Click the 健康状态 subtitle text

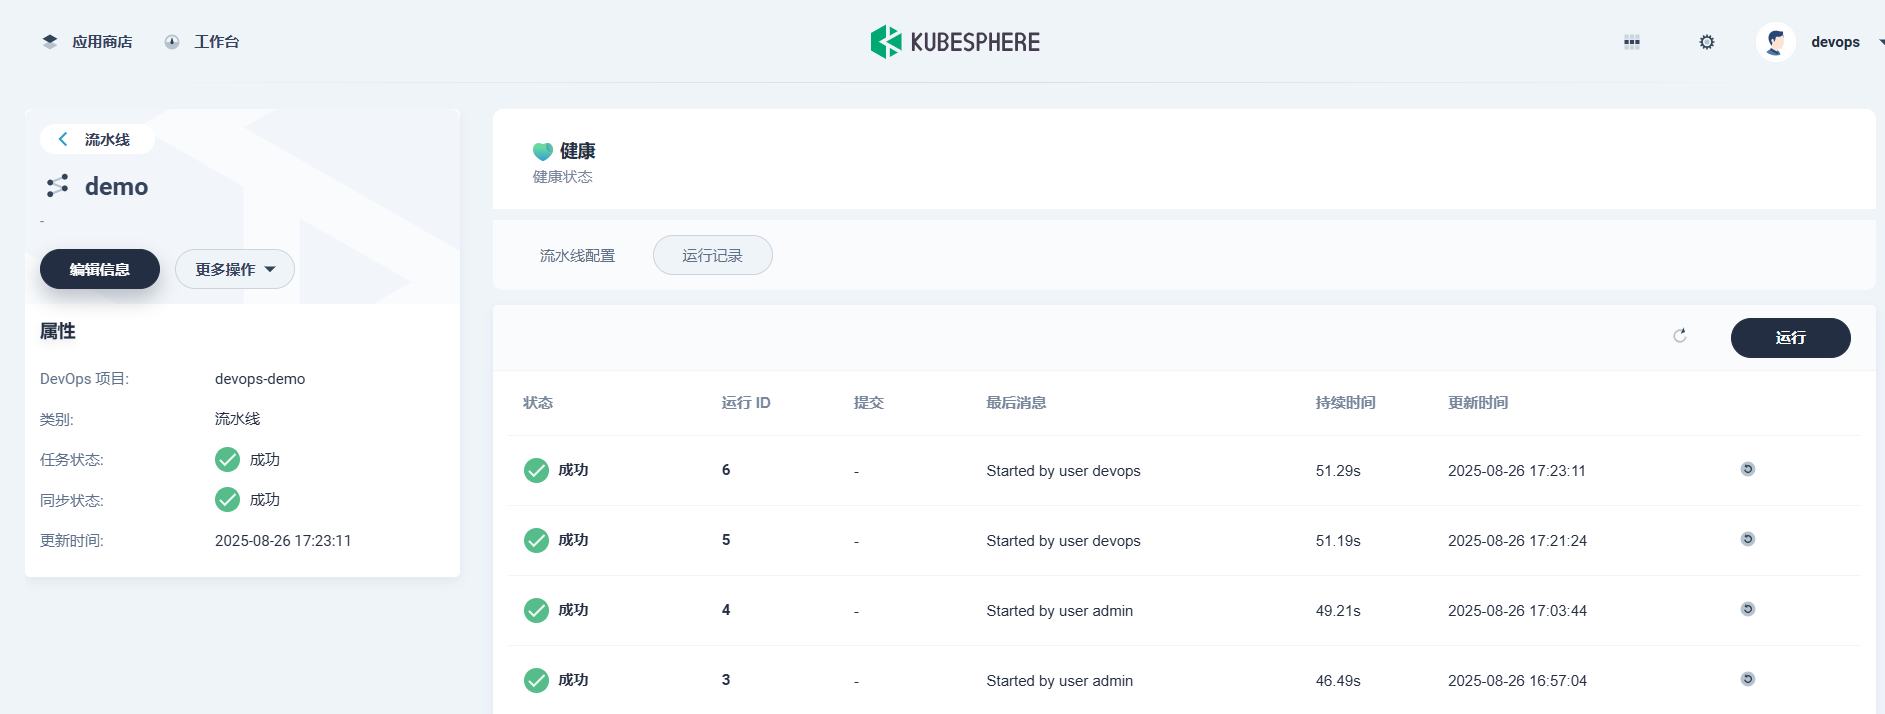[x=562, y=177]
